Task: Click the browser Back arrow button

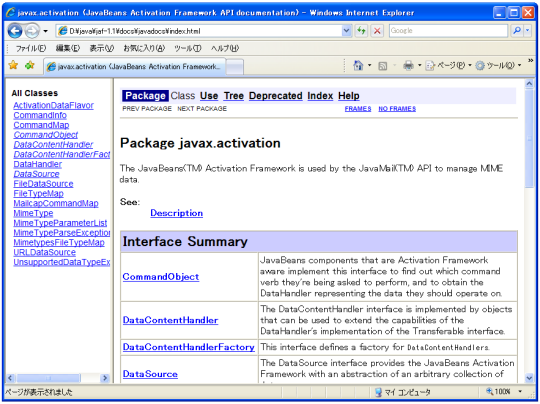Action: [15, 31]
